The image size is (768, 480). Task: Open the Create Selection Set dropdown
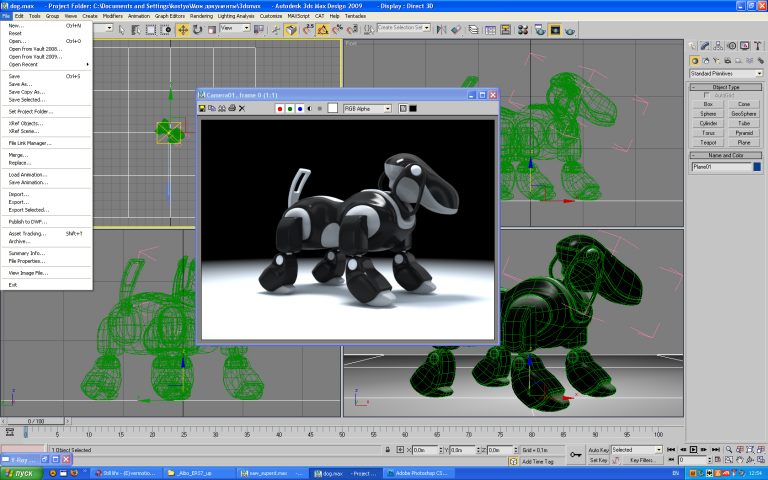pyautogui.click(x=404, y=28)
